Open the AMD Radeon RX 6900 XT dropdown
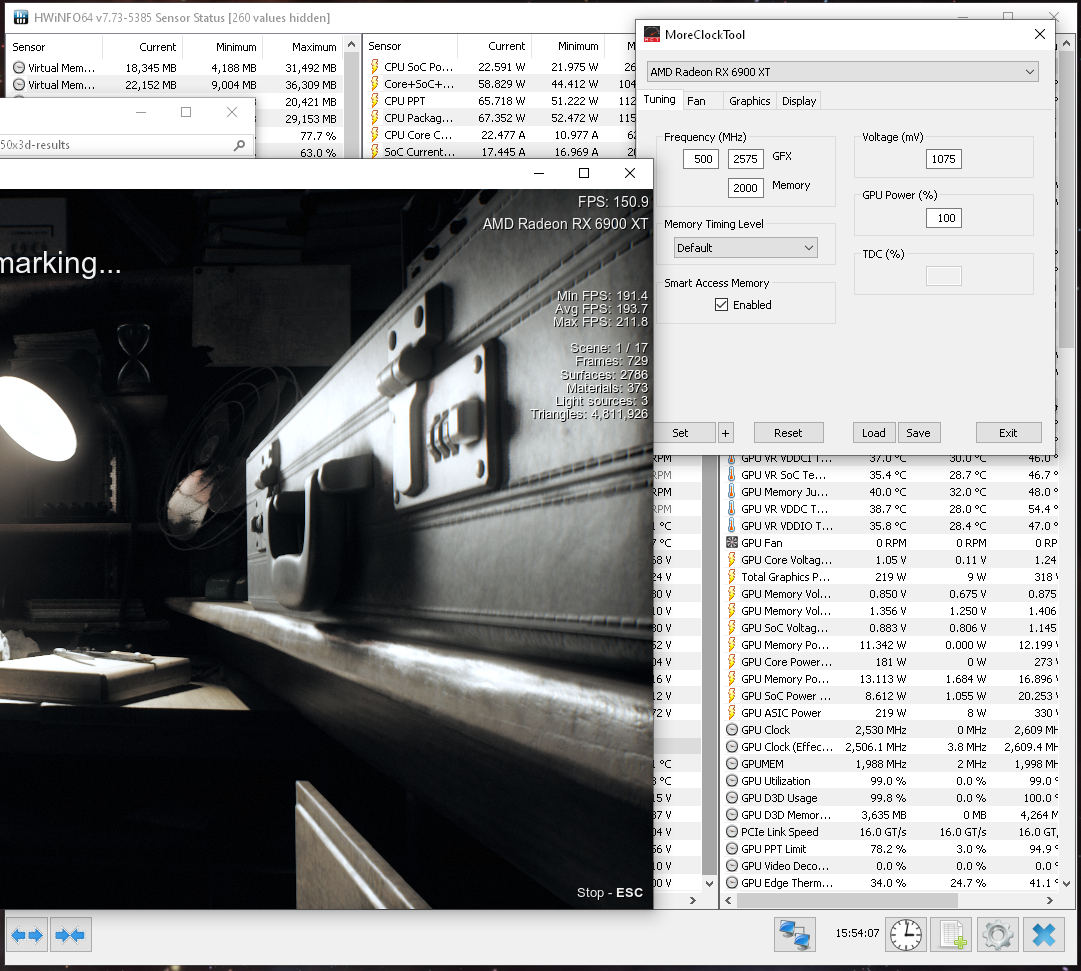 click(842, 72)
